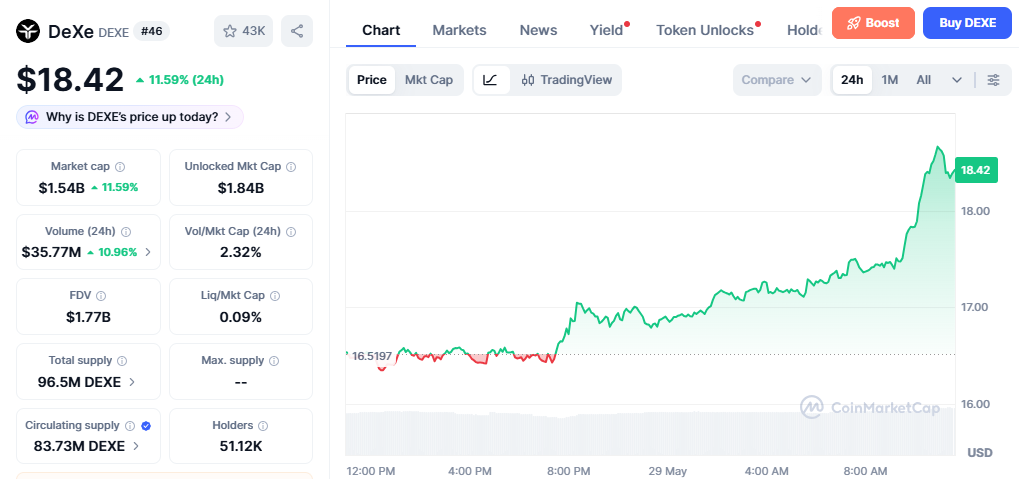This screenshot has width=1019, height=479.
Task: Expand Circulating supply 83.73M DEXE chevron
Action: point(136,446)
